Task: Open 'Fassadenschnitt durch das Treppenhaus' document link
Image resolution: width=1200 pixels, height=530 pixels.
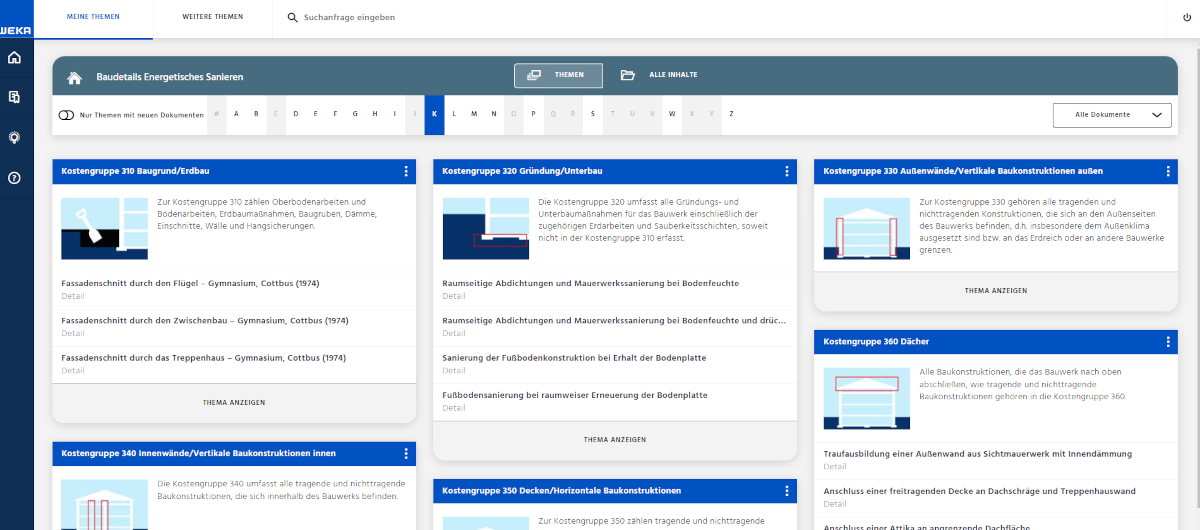Action: click(x=203, y=358)
